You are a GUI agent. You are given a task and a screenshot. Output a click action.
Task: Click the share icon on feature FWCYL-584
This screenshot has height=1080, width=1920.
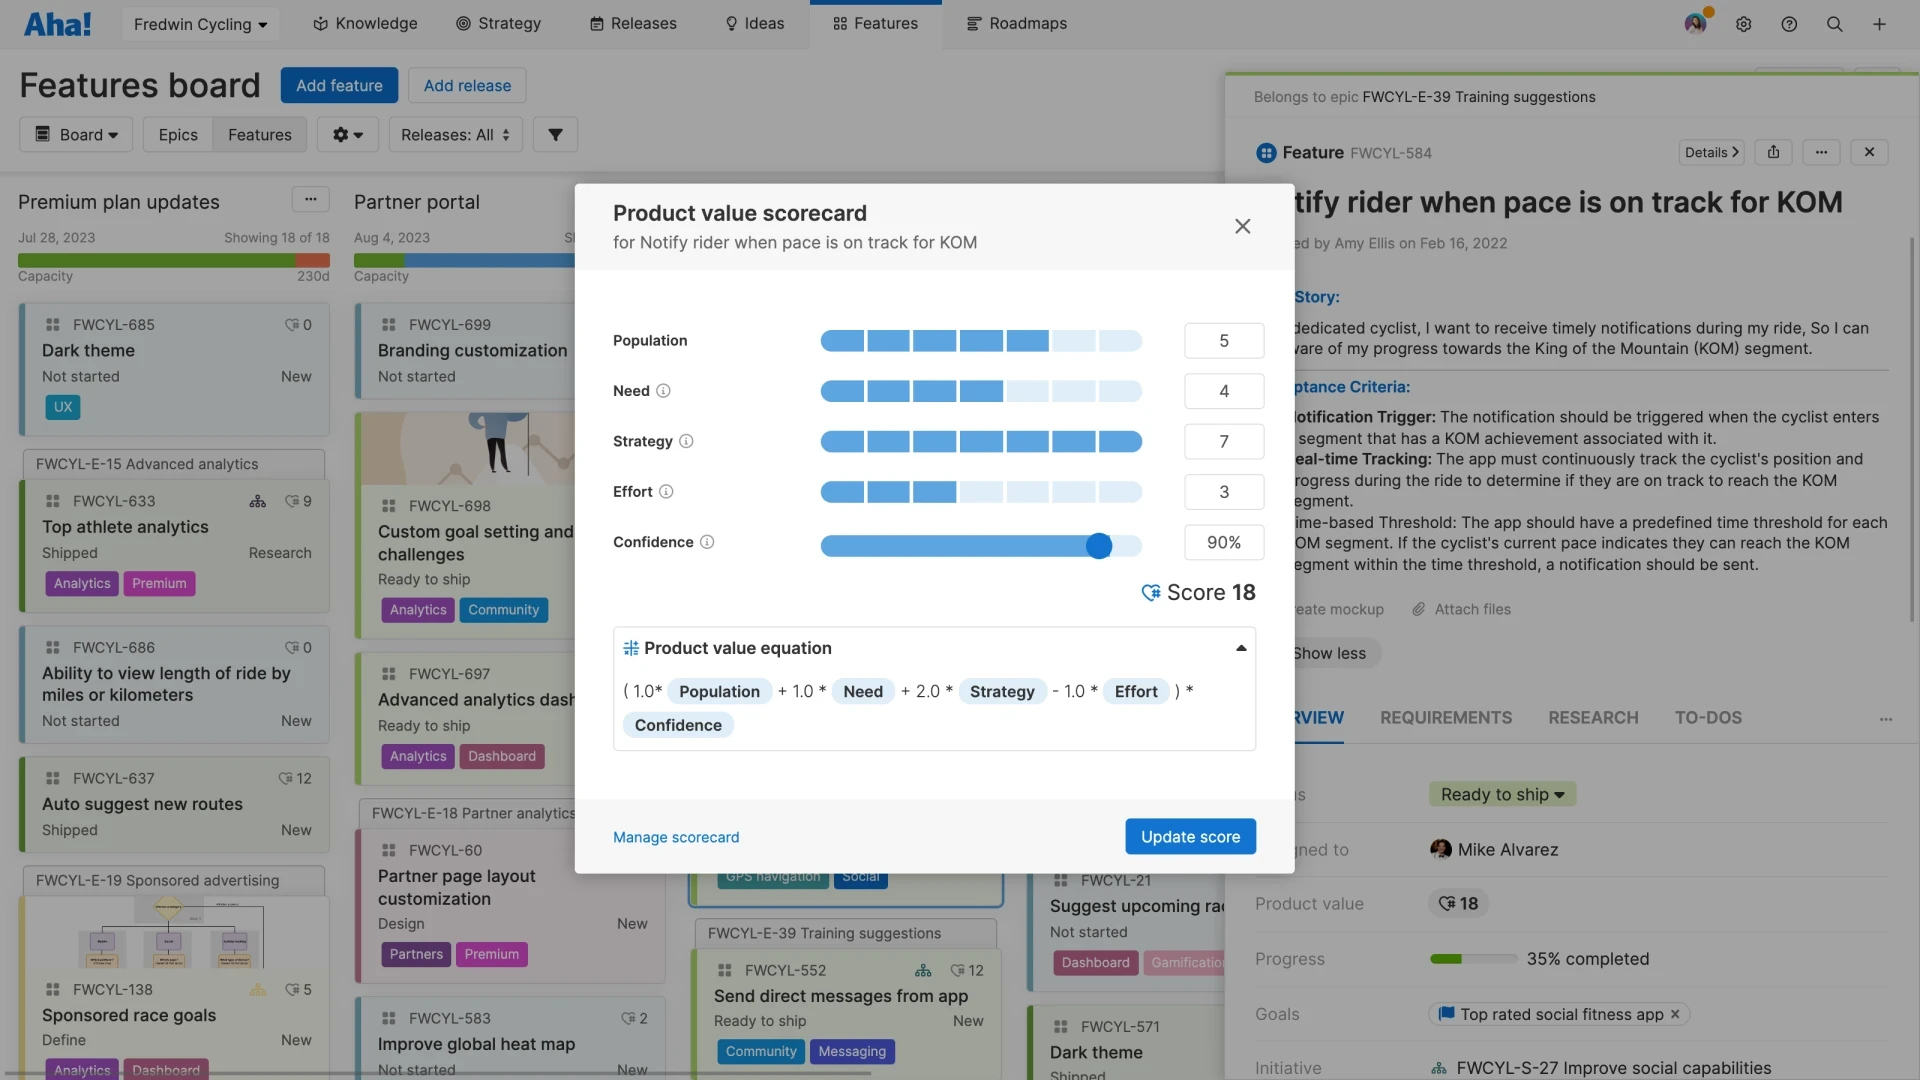[1774, 152]
